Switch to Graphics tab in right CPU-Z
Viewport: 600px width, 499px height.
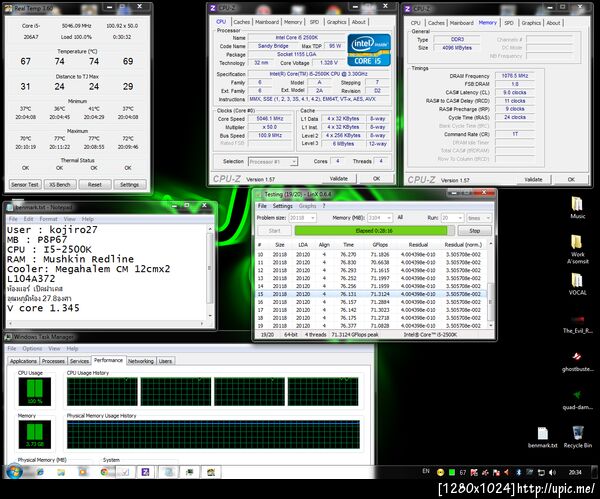[x=531, y=23]
